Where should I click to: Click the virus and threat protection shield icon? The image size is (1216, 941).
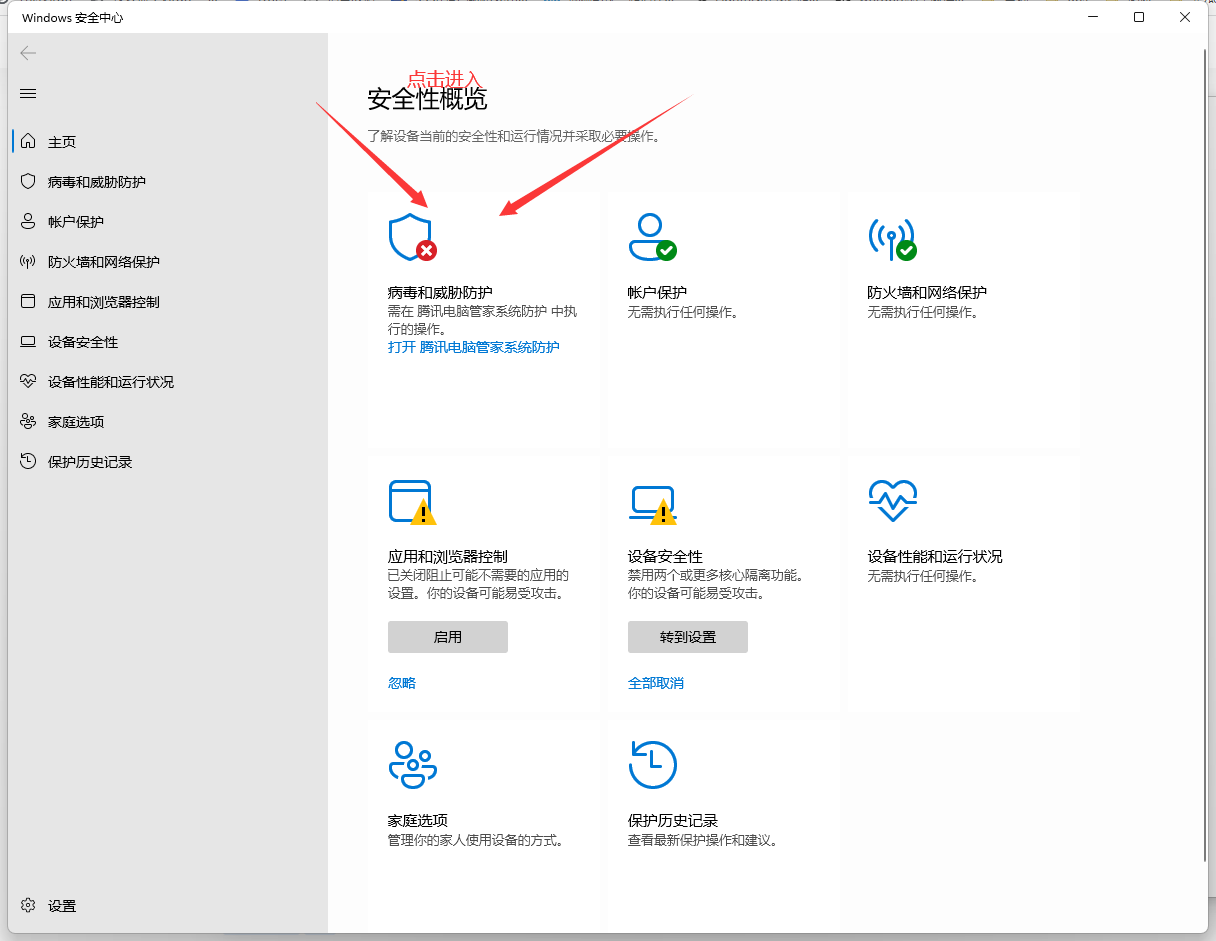(x=410, y=237)
